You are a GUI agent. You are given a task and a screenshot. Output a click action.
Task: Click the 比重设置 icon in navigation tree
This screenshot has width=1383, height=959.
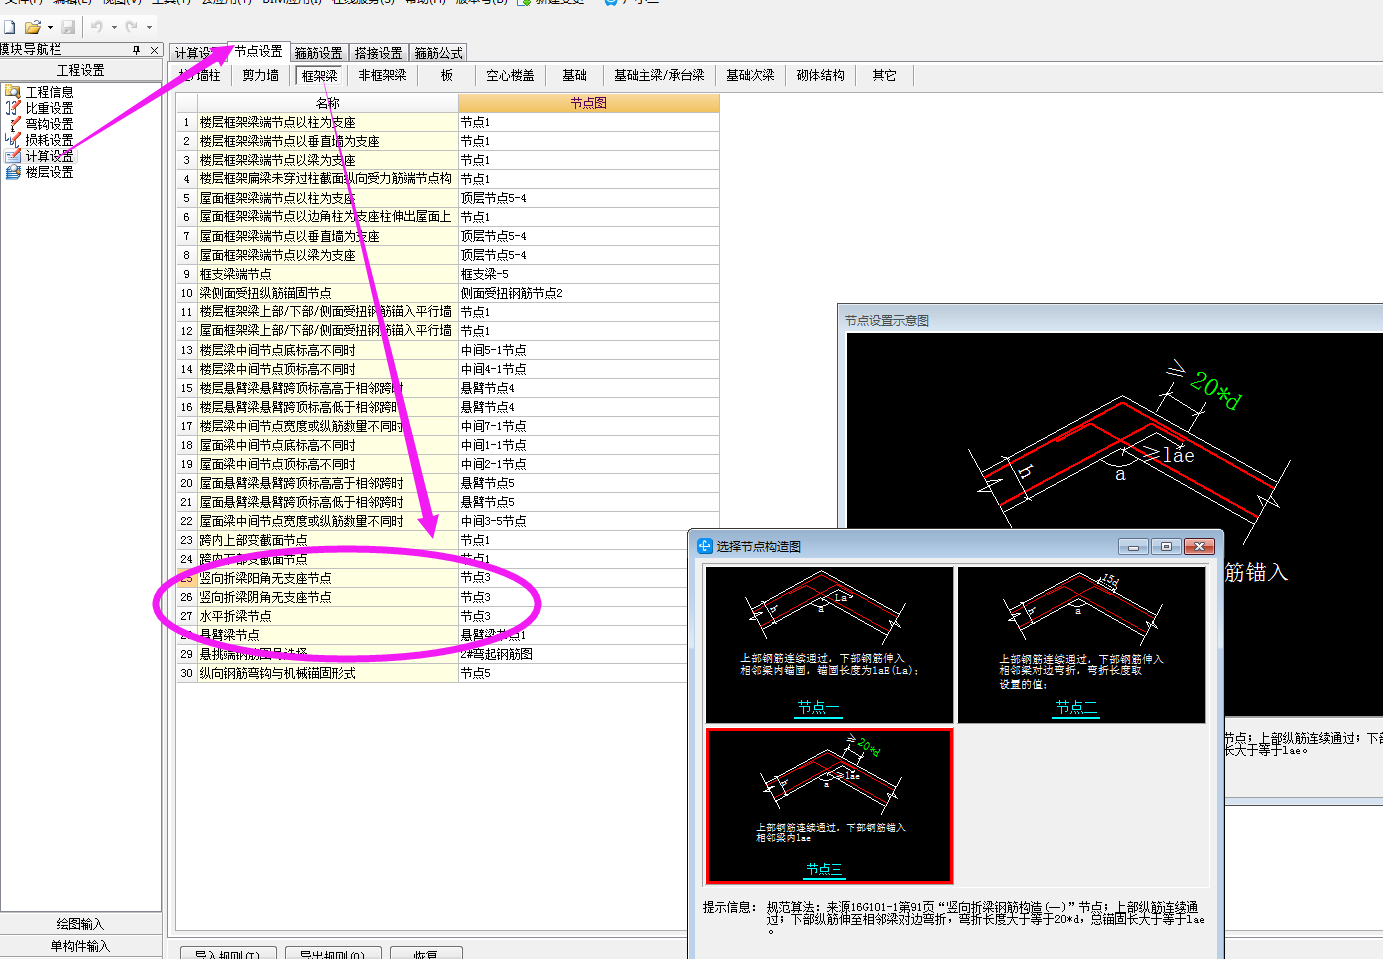(x=13, y=107)
